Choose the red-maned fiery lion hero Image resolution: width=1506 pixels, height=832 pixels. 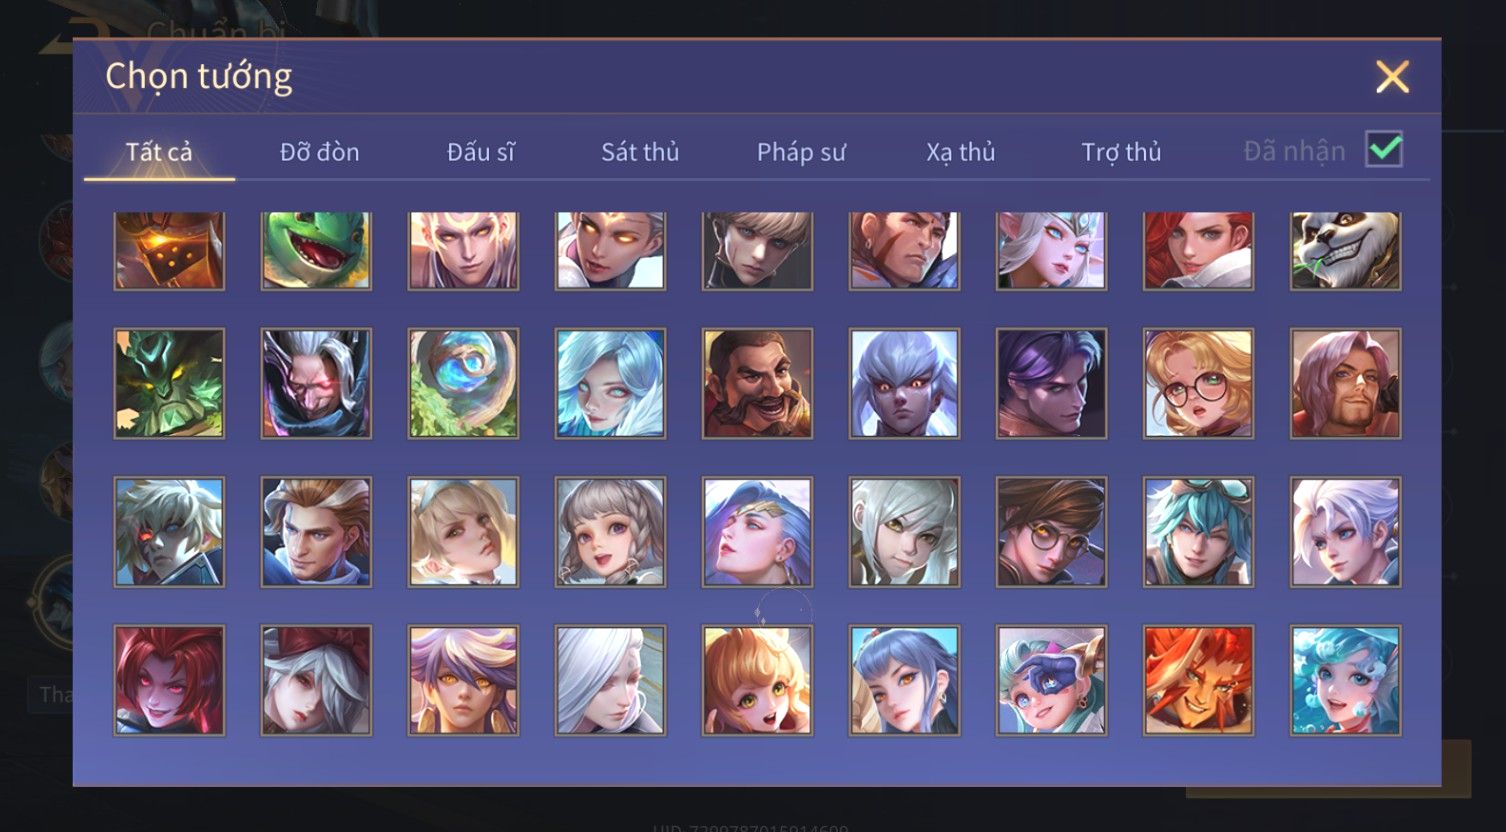[1198, 681]
